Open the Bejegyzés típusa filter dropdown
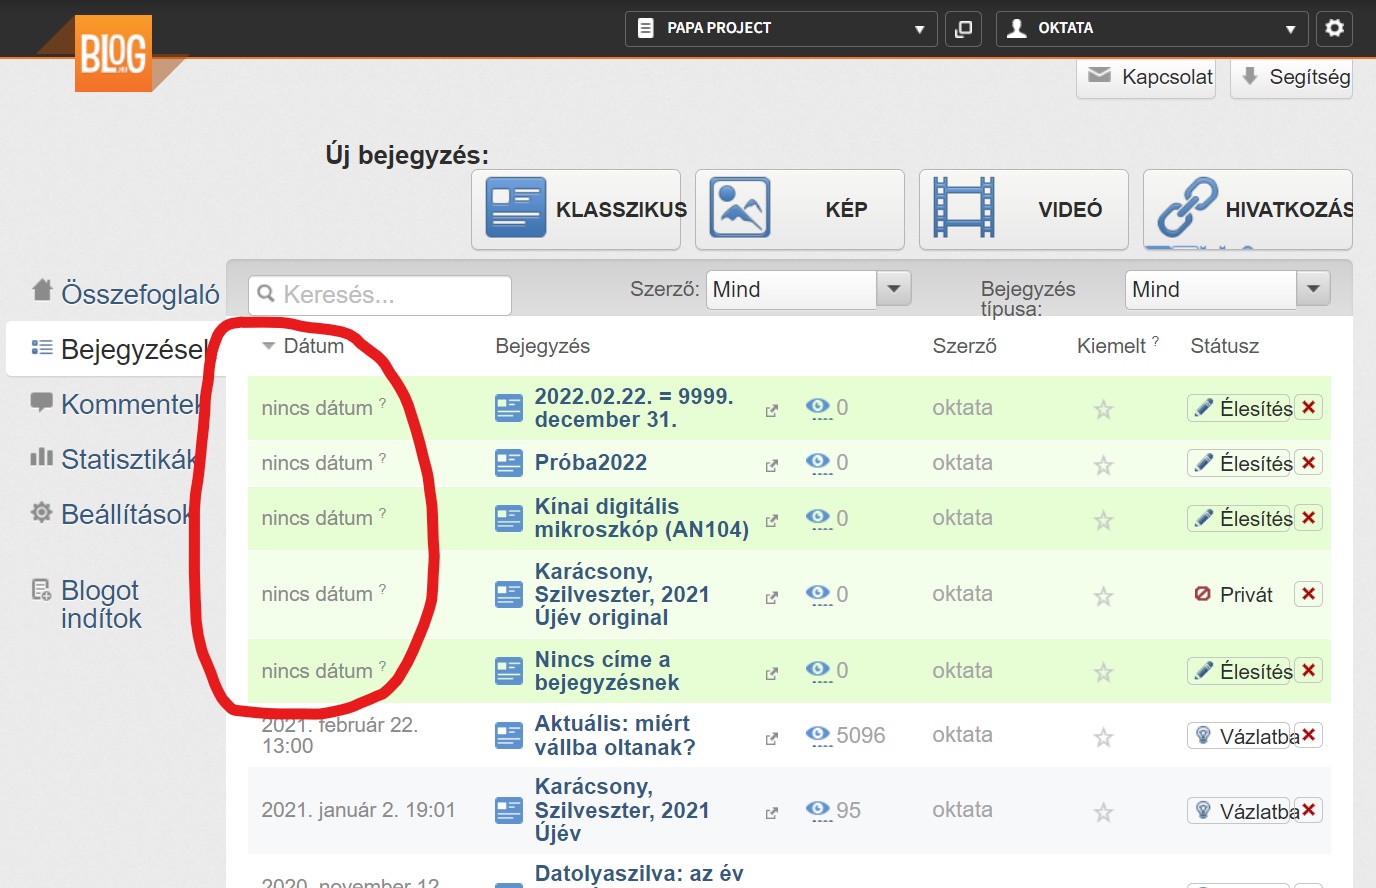Image resolution: width=1376 pixels, height=888 pixels. pos(1227,289)
